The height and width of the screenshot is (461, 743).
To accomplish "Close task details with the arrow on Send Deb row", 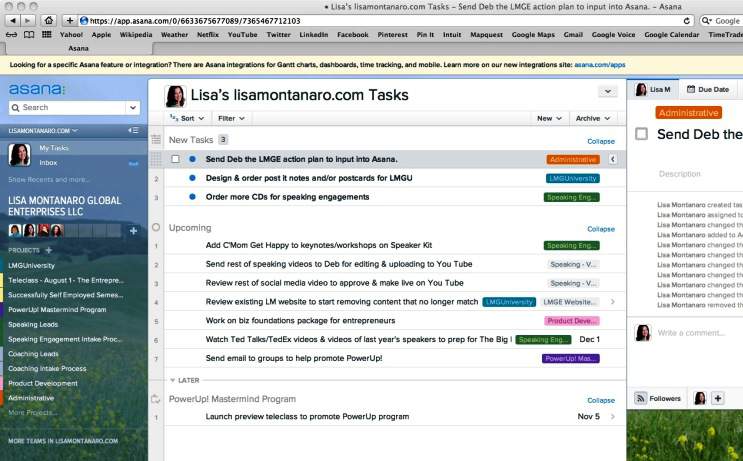I will [612, 159].
